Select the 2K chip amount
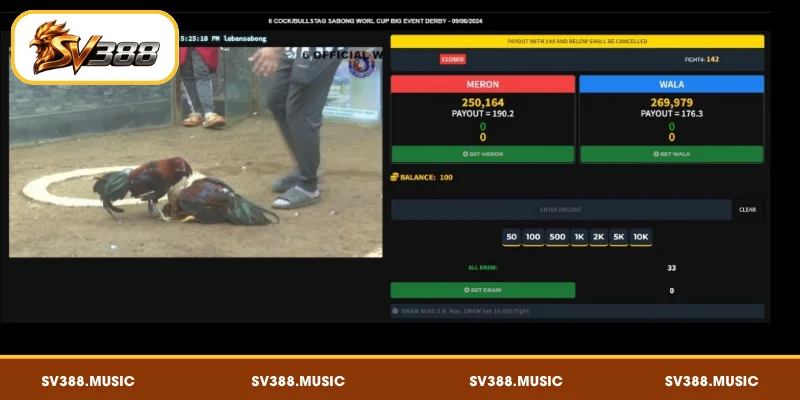The image size is (800, 400). [x=598, y=237]
